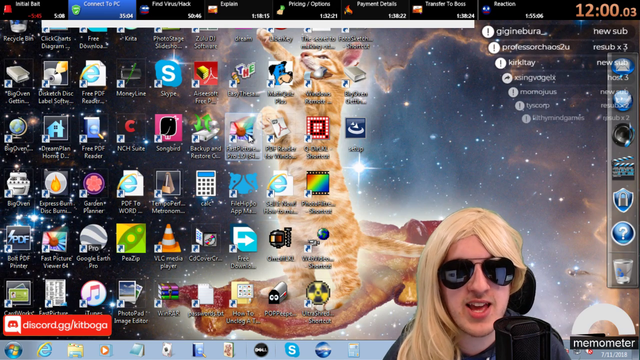Open the Q-Dir red grid shortcut
This screenshot has height=360, width=640.
click(318, 137)
